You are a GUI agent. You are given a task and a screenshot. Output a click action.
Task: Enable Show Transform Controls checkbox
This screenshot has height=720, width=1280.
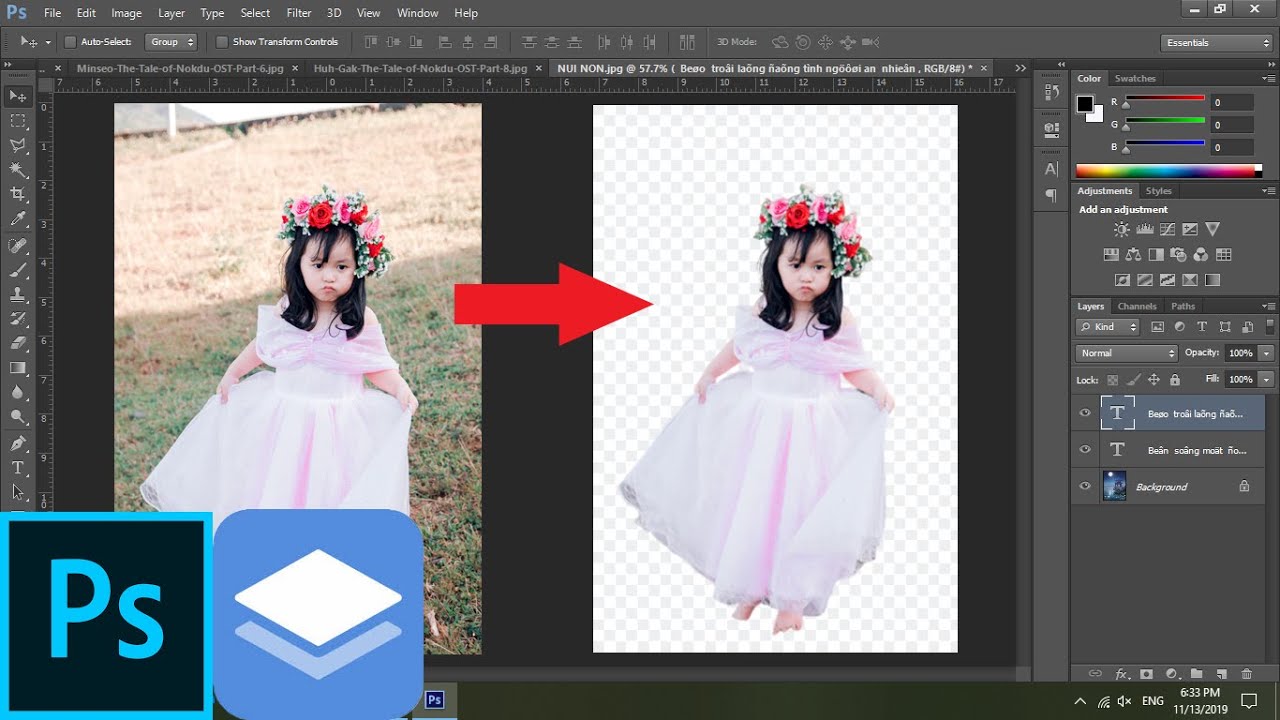(222, 42)
